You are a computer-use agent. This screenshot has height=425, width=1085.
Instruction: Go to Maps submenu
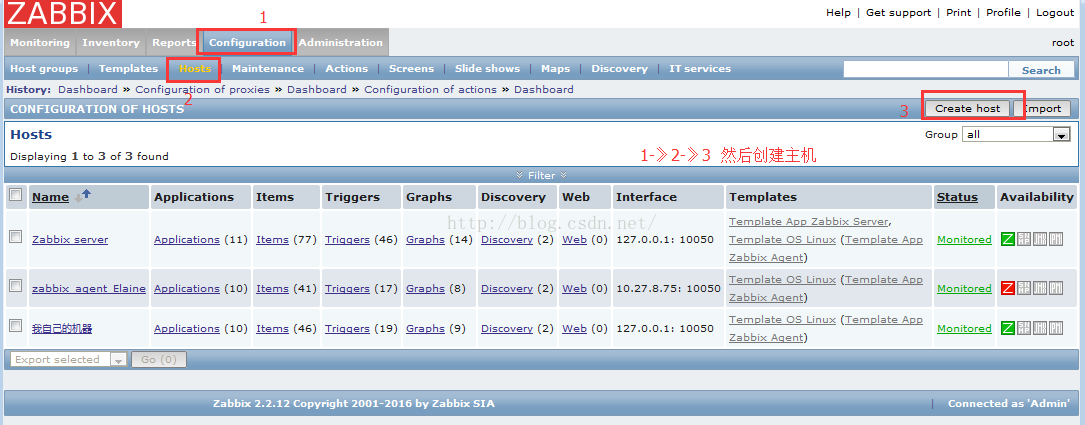556,69
